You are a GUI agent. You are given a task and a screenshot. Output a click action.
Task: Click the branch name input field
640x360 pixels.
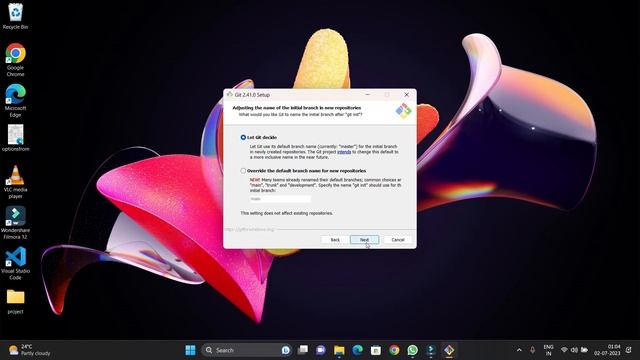(280, 199)
